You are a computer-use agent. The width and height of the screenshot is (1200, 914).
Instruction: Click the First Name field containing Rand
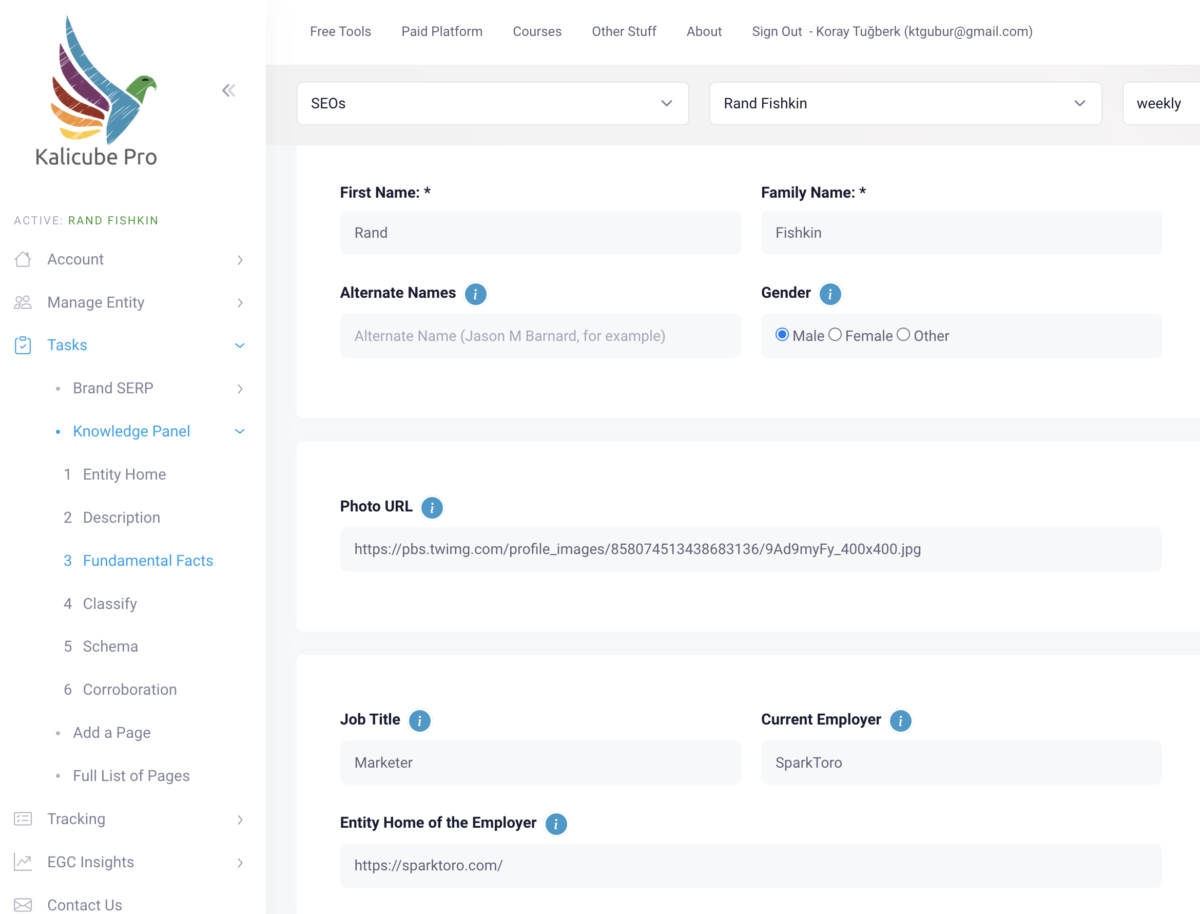tap(540, 232)
